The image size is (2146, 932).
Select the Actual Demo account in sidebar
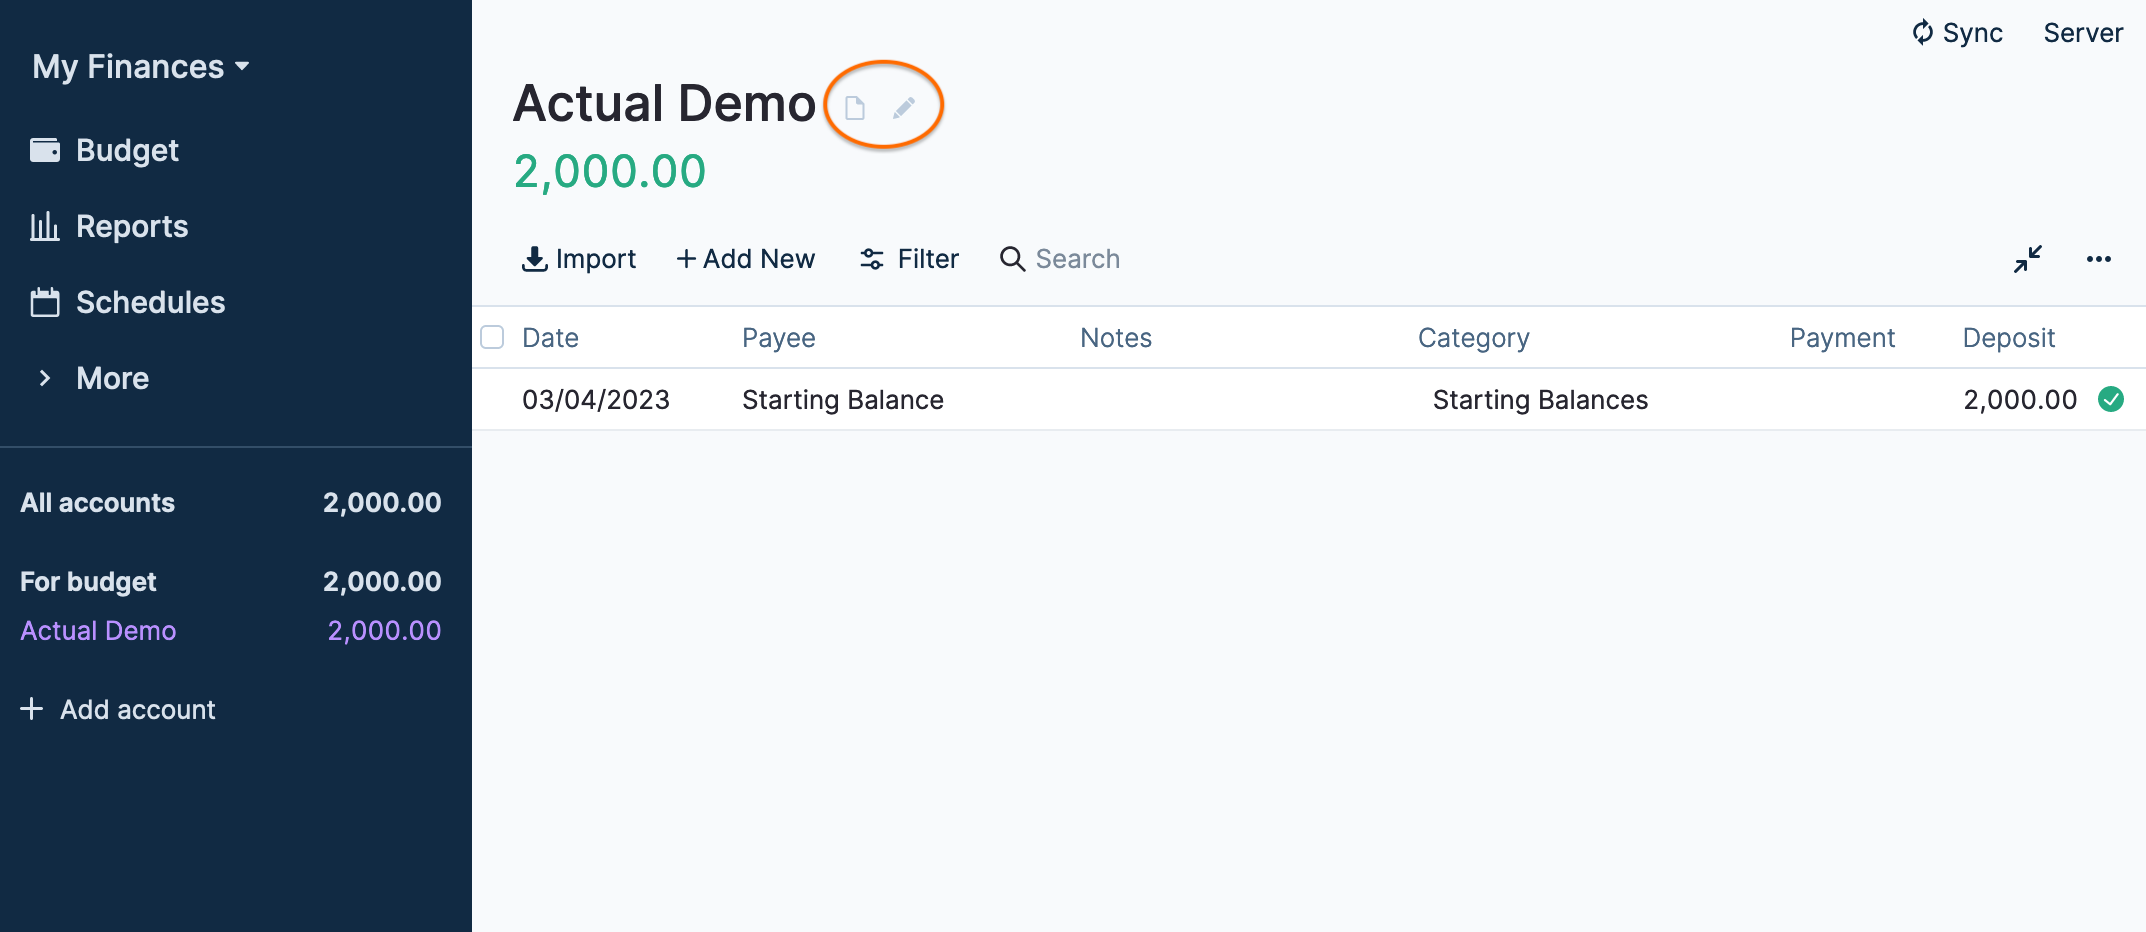98,630
